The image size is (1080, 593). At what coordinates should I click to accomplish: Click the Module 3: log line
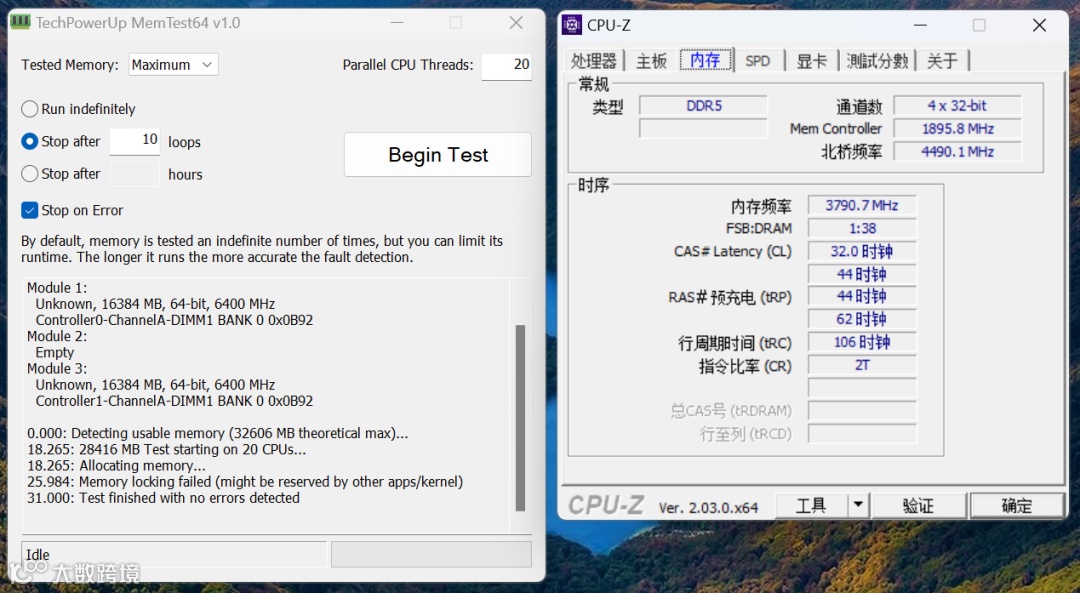click(x=57, y=368)
